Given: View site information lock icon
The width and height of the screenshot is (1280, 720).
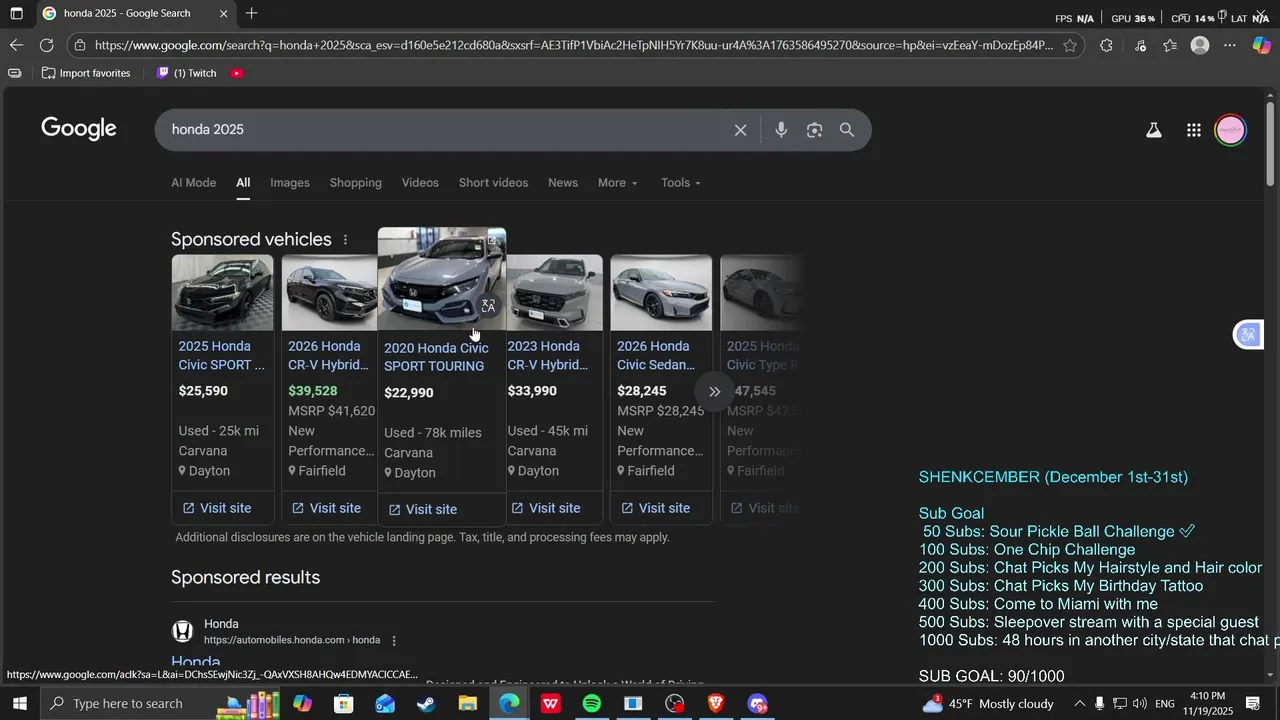Looking at the screenshot, I should (x=80, y=45).
